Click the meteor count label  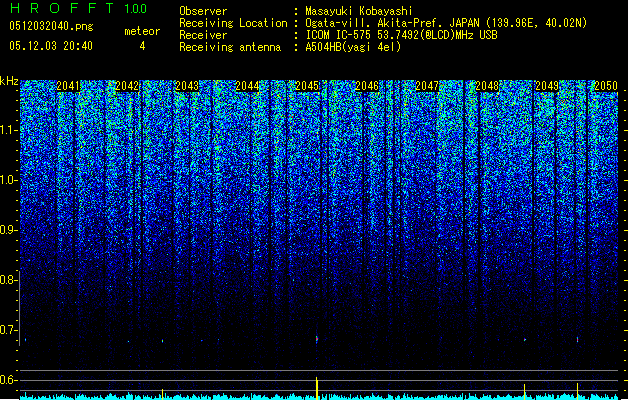[142, 31]
